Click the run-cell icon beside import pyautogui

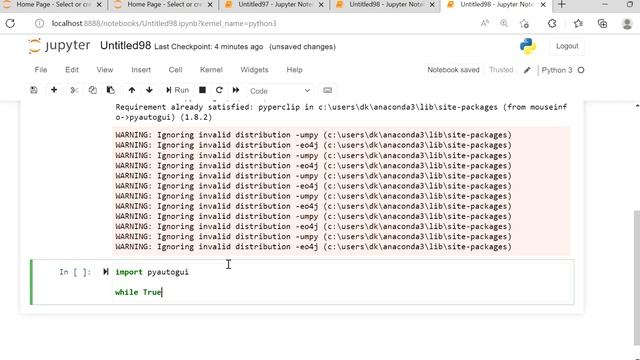click(x=106, y=272)
